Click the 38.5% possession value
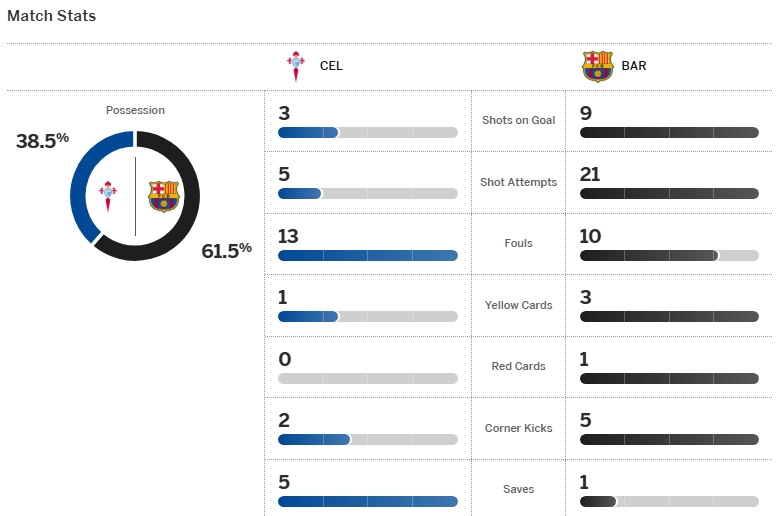 [x=42, y=141]
